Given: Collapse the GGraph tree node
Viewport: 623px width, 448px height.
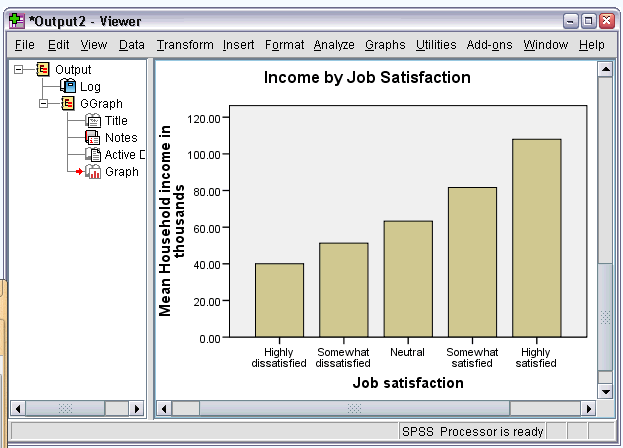Looking at the screenshot, I should (x=43, y=104).
